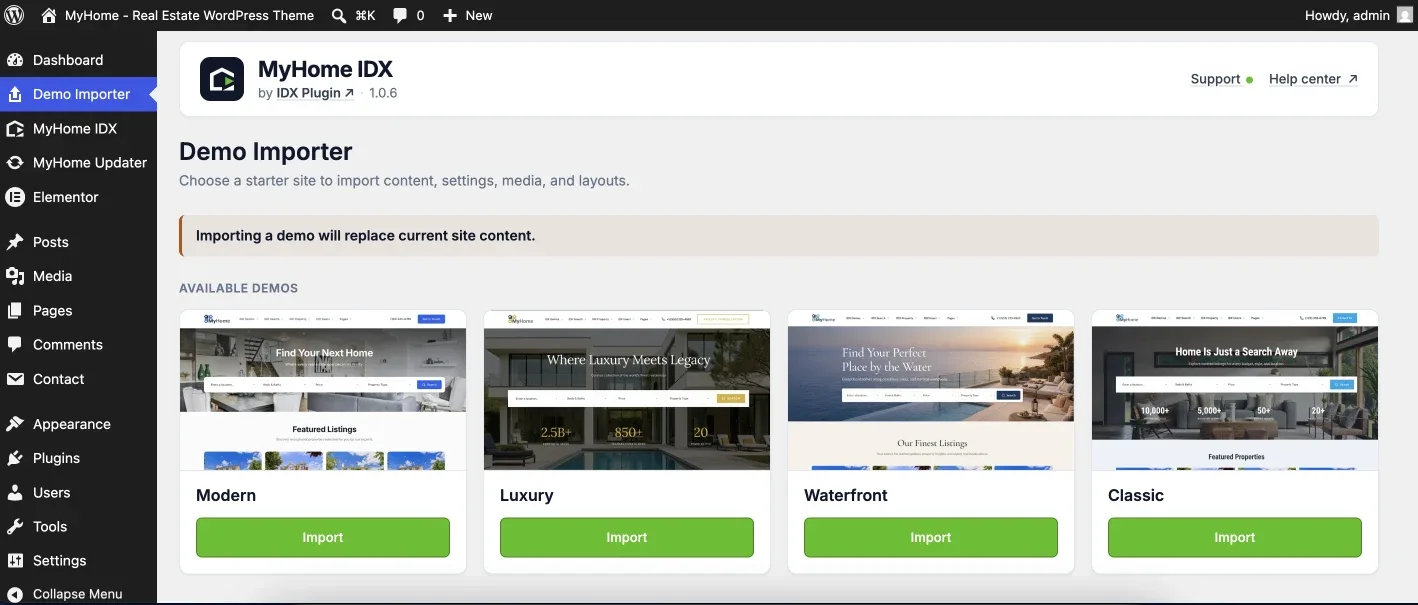
Task: Click the MyHome IDX plugin logo in header
Action: click(x=222, y=79)
